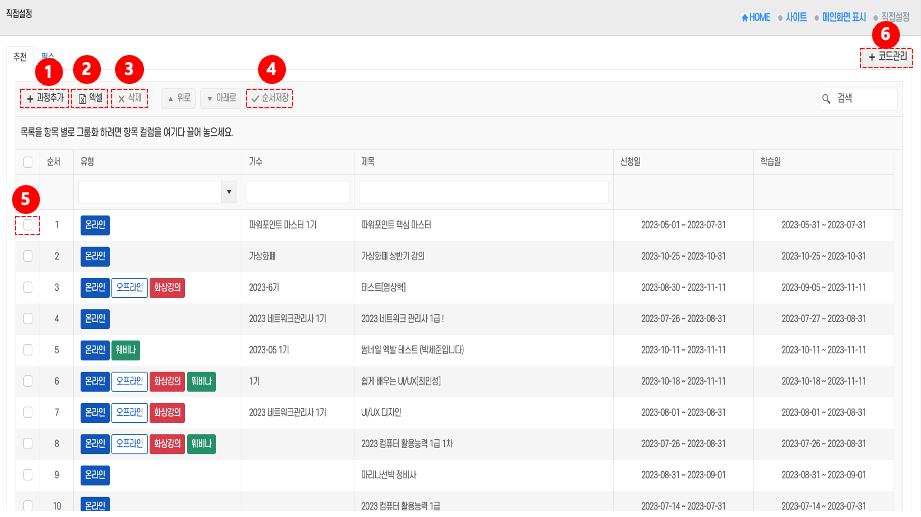Move selected row up with 위로
This screenshot has height=517, width=921.
(x=176, y=98)
